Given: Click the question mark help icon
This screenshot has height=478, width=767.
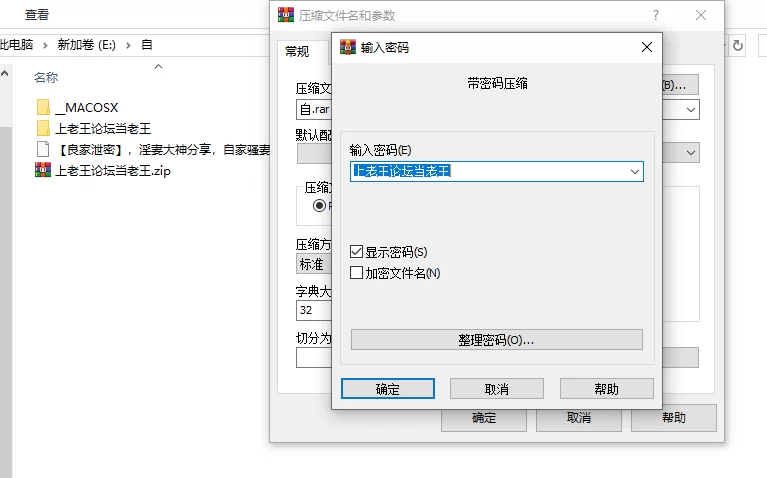Looking at the screenshot, I should (656, 15).
